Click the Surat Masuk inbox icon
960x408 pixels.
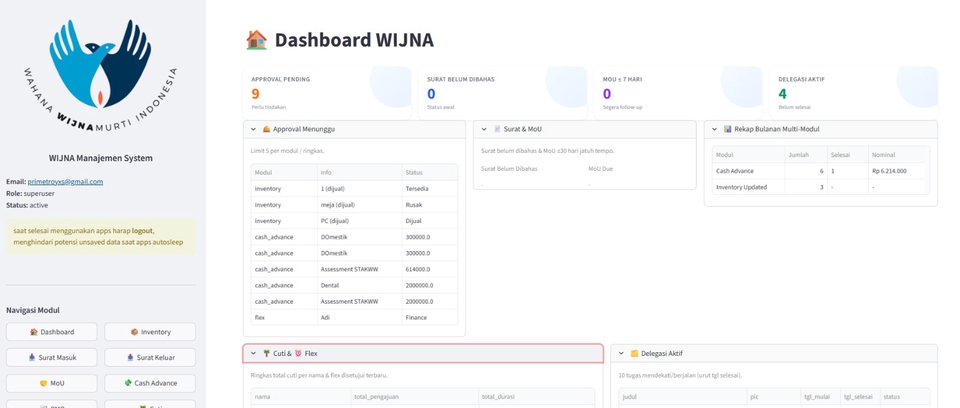(33, 357)
